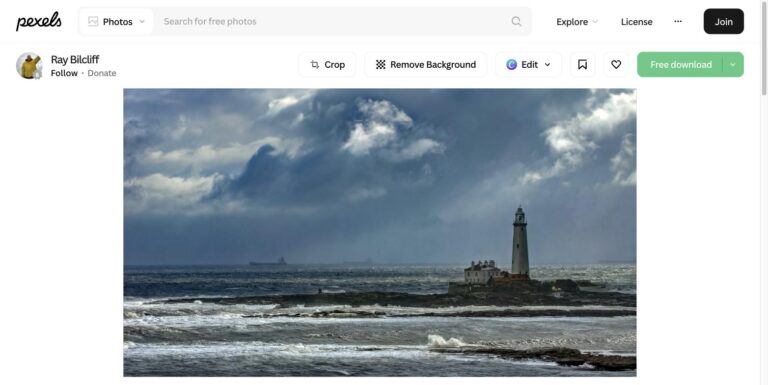Open the Edit dropdown
Screen dimensions: 768x385
click(528, 65)
